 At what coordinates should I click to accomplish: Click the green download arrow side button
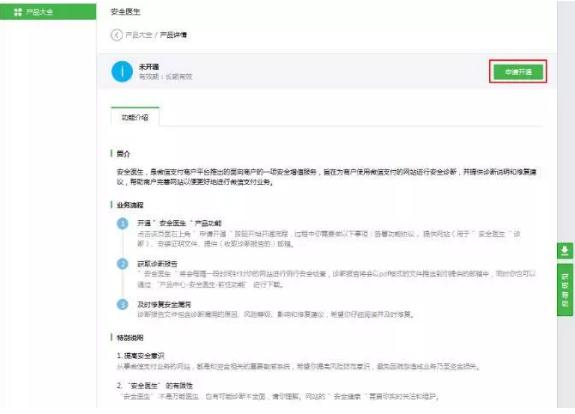pyautogui.click(x=565, y=251)
